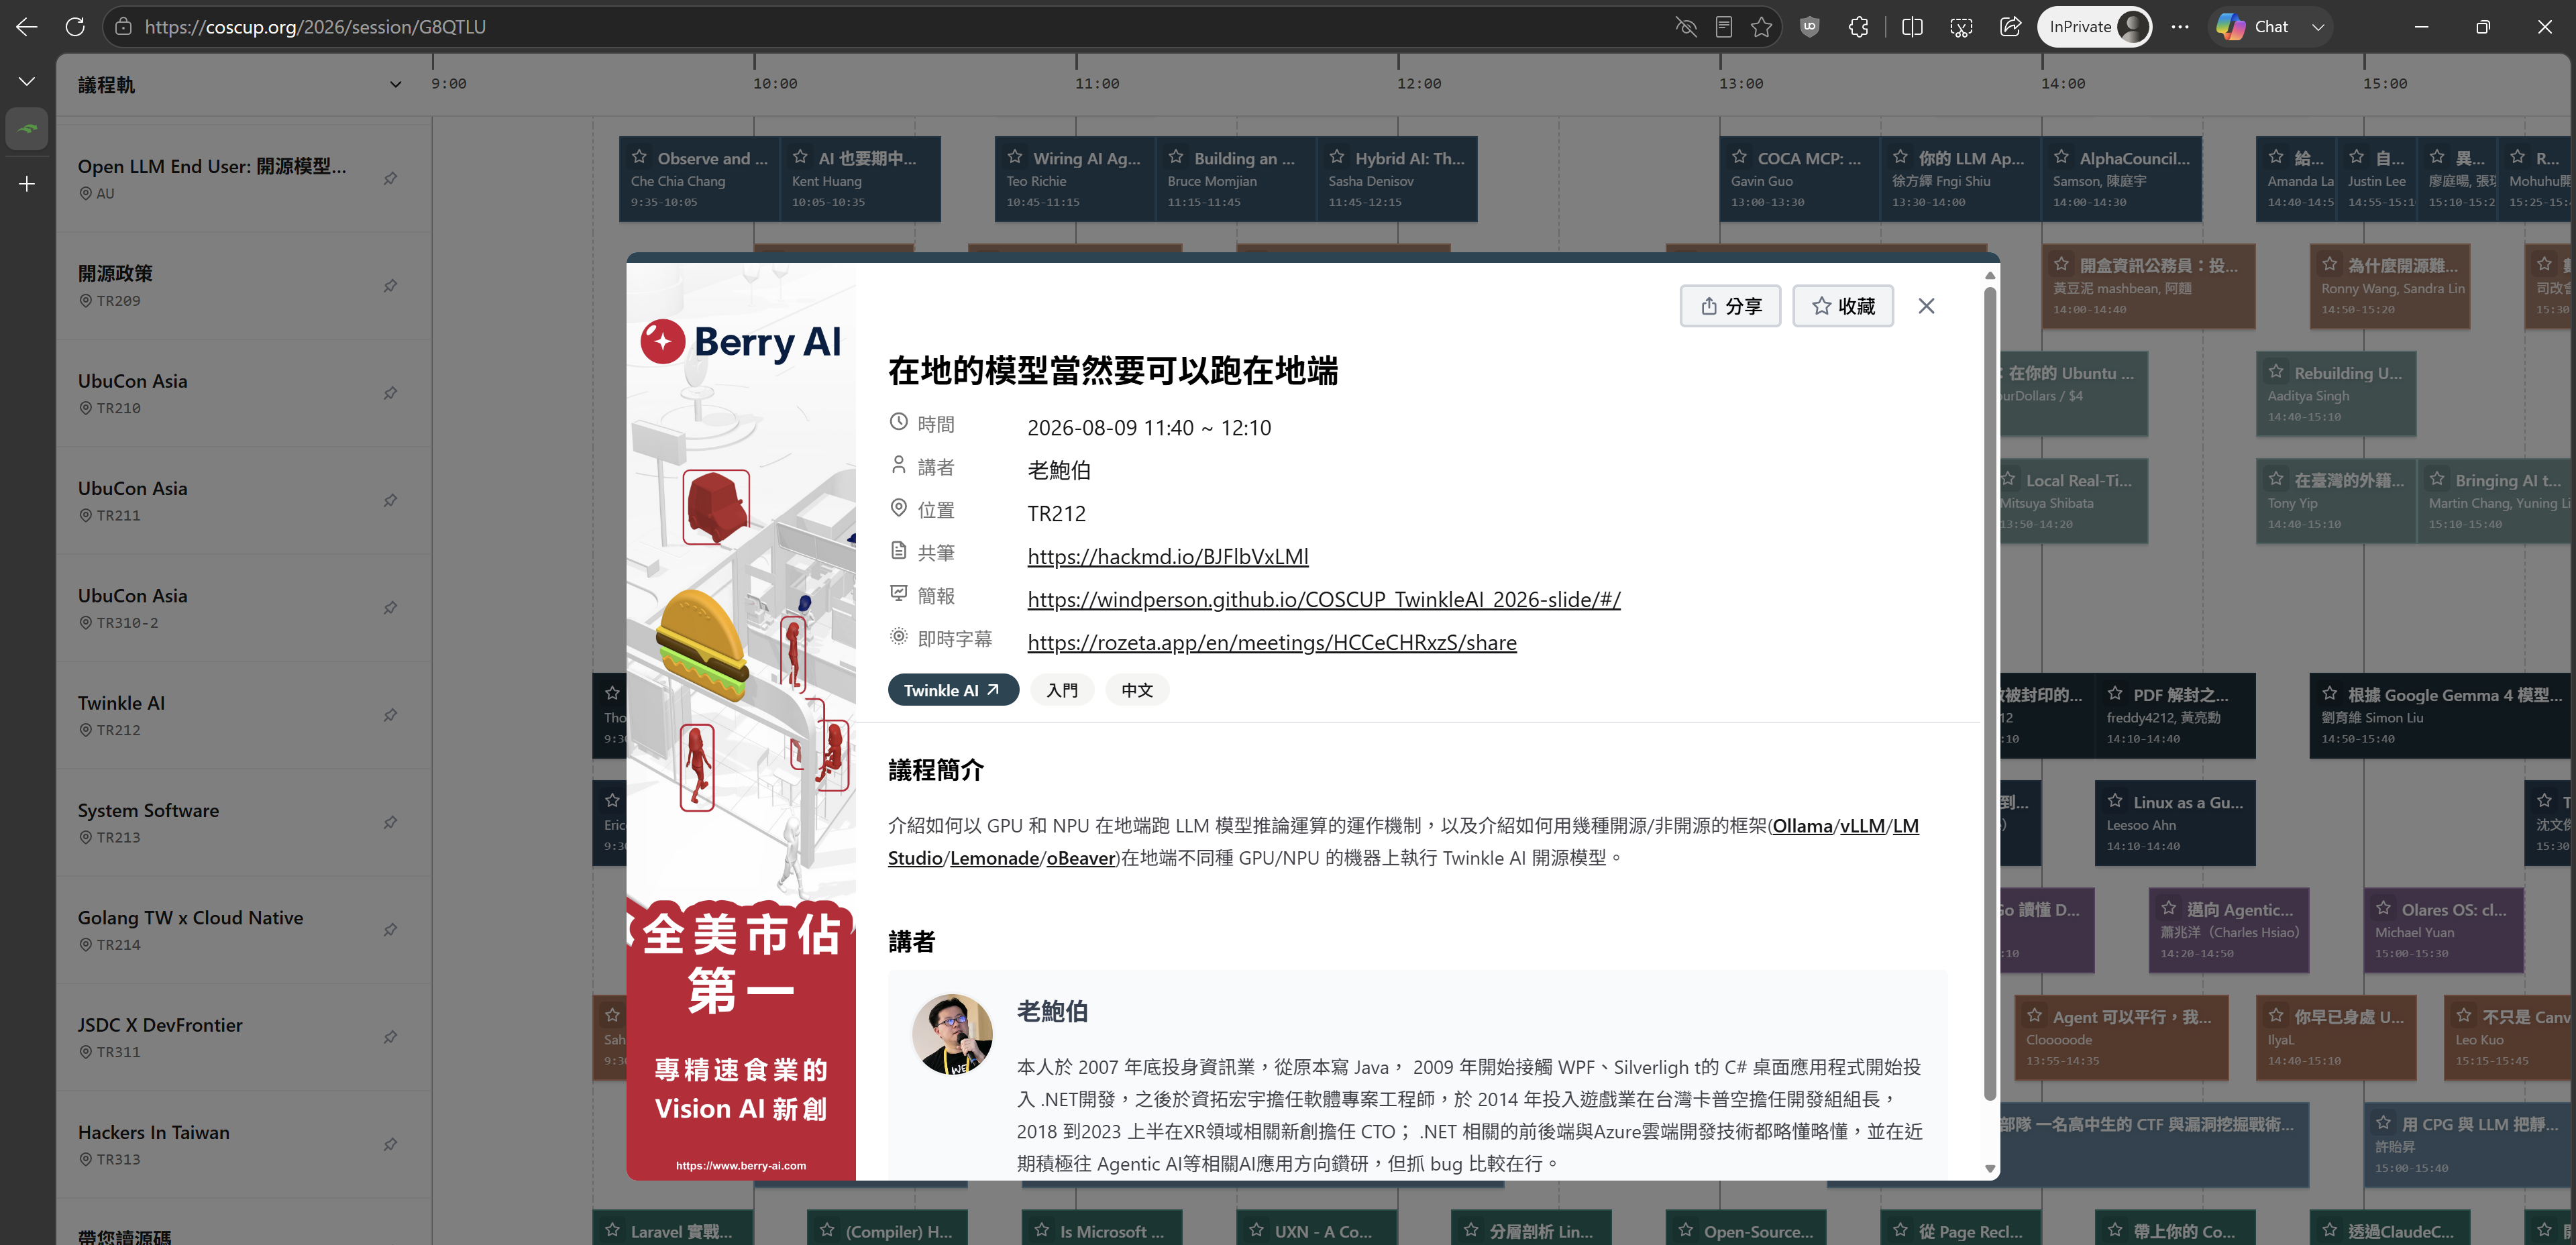The image size is (2576, 1245).
Task: Expand the 議程軌 dropdown
Action: [x=395, y=85]
